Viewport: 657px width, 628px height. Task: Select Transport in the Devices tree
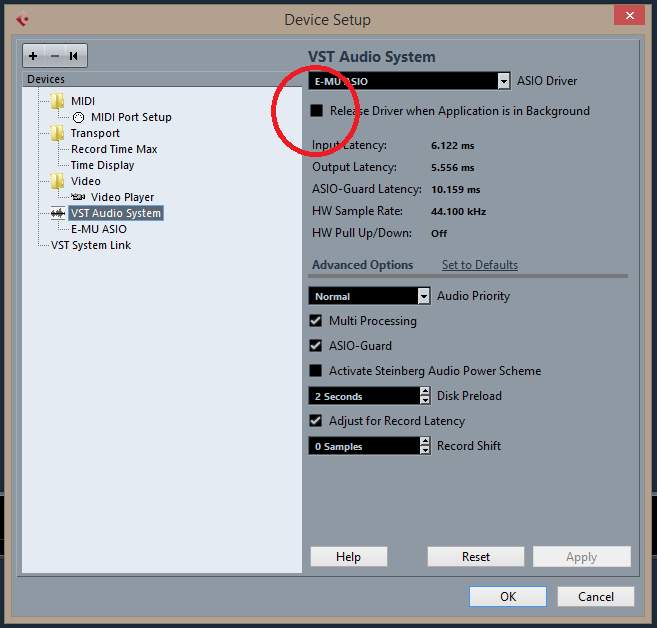pos(96,133)
